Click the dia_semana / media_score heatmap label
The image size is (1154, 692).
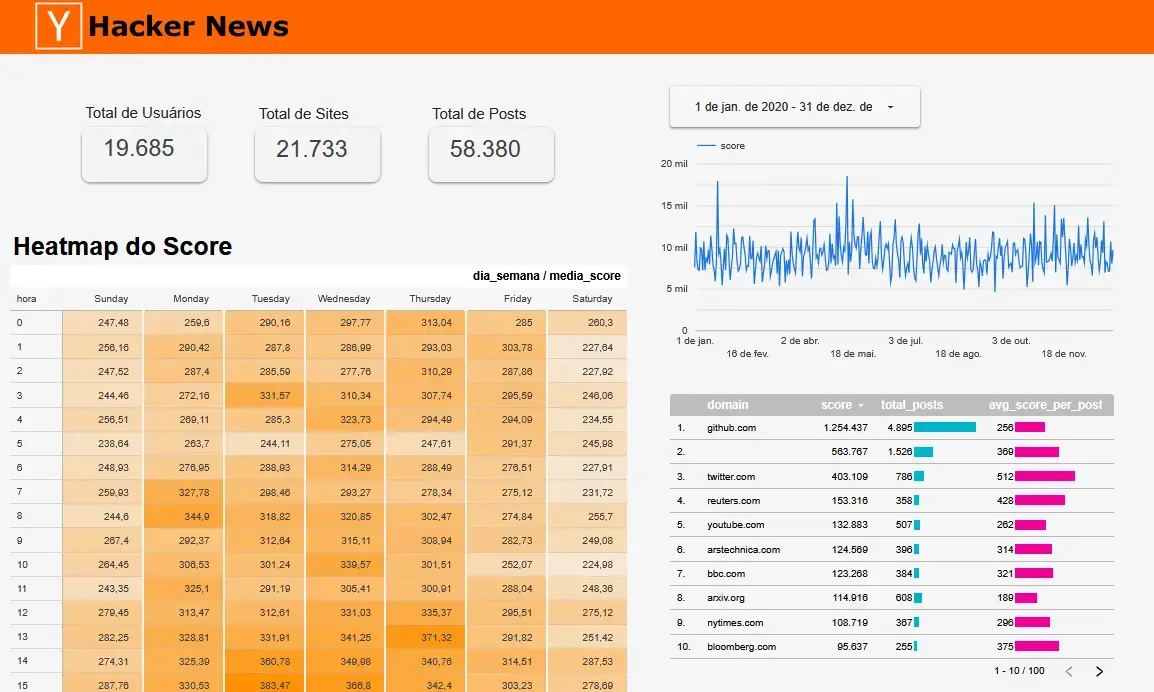pos(546,276)
